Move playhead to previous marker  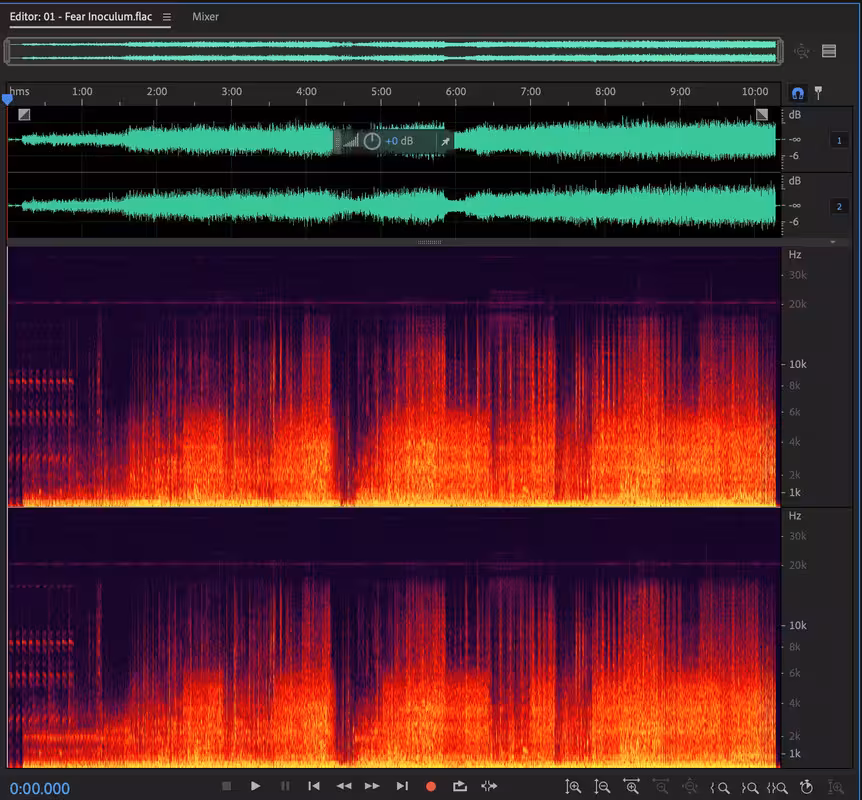(x=314, y=786)
